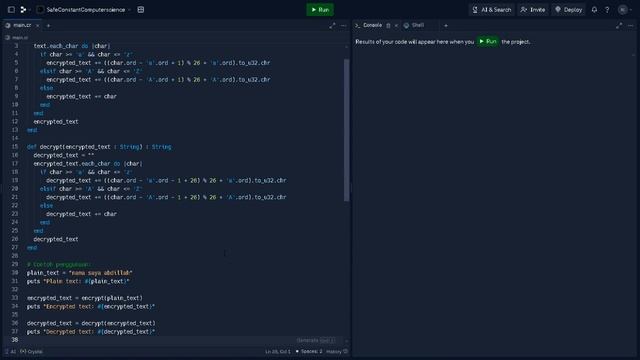Click the main.cr breadcrumb under the tab
Screen dimensions: 640x360
pyautogui.click(x=17, y=38)
